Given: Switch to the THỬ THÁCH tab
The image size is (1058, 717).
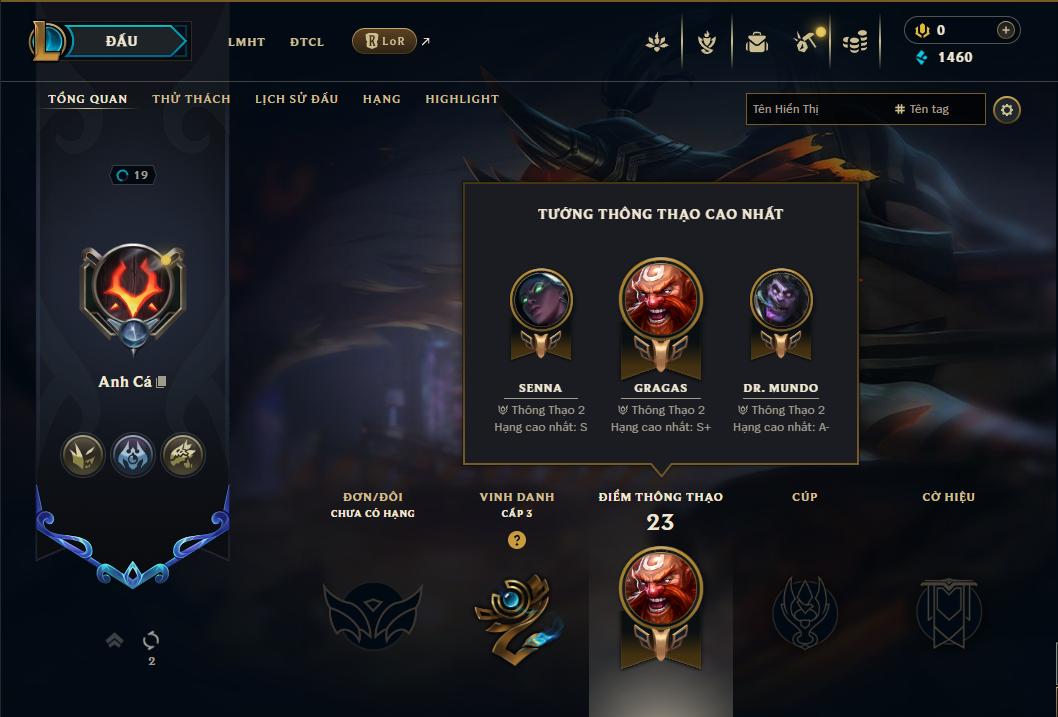Looking at the screenshot, I should tap(192, 99).
